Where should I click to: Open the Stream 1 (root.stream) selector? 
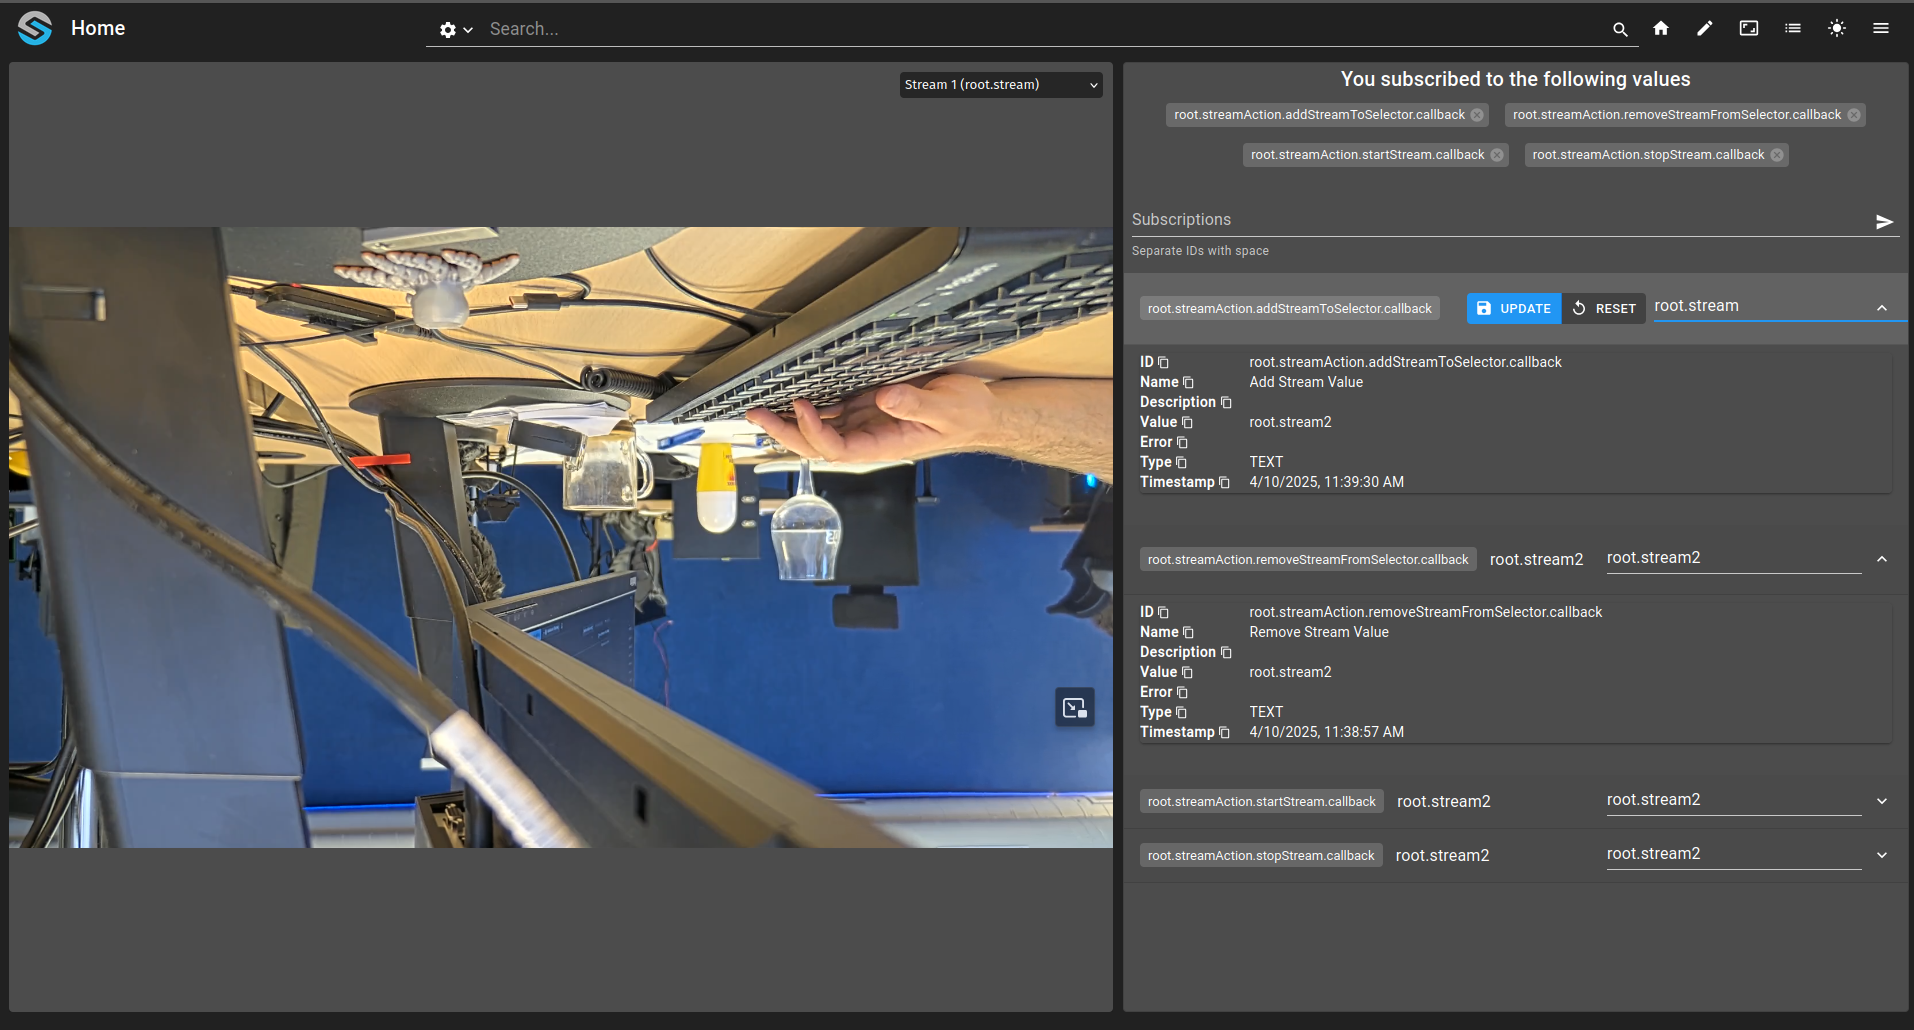1001,85
